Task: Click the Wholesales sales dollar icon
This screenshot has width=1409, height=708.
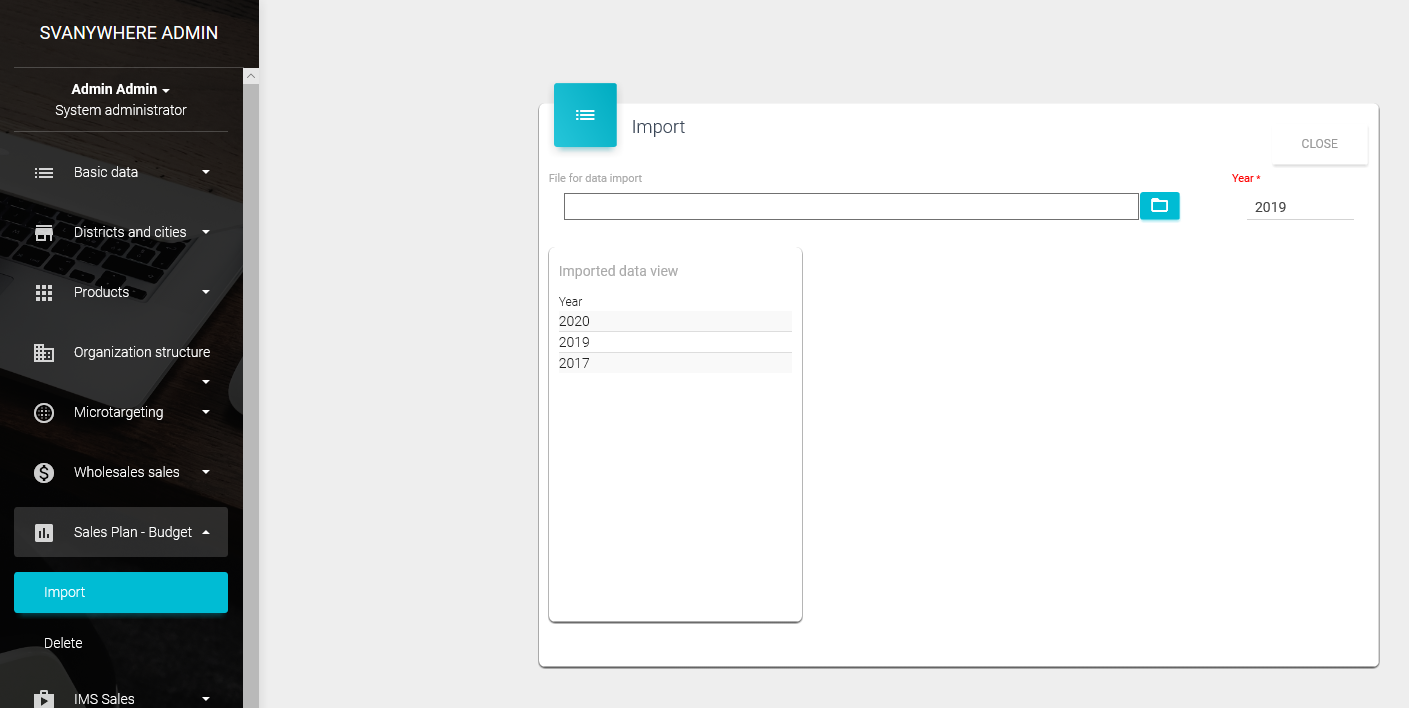Action: pyautogui.click(x=44, y=472)
